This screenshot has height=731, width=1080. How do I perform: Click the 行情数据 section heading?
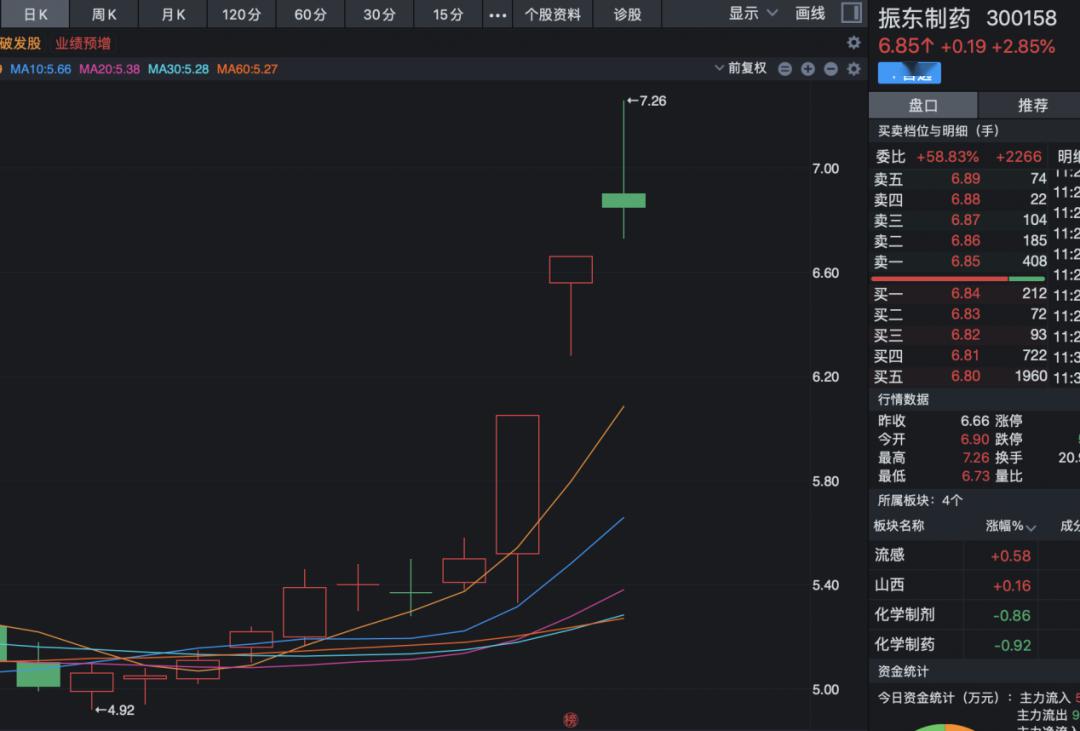(x=903, y=400)
